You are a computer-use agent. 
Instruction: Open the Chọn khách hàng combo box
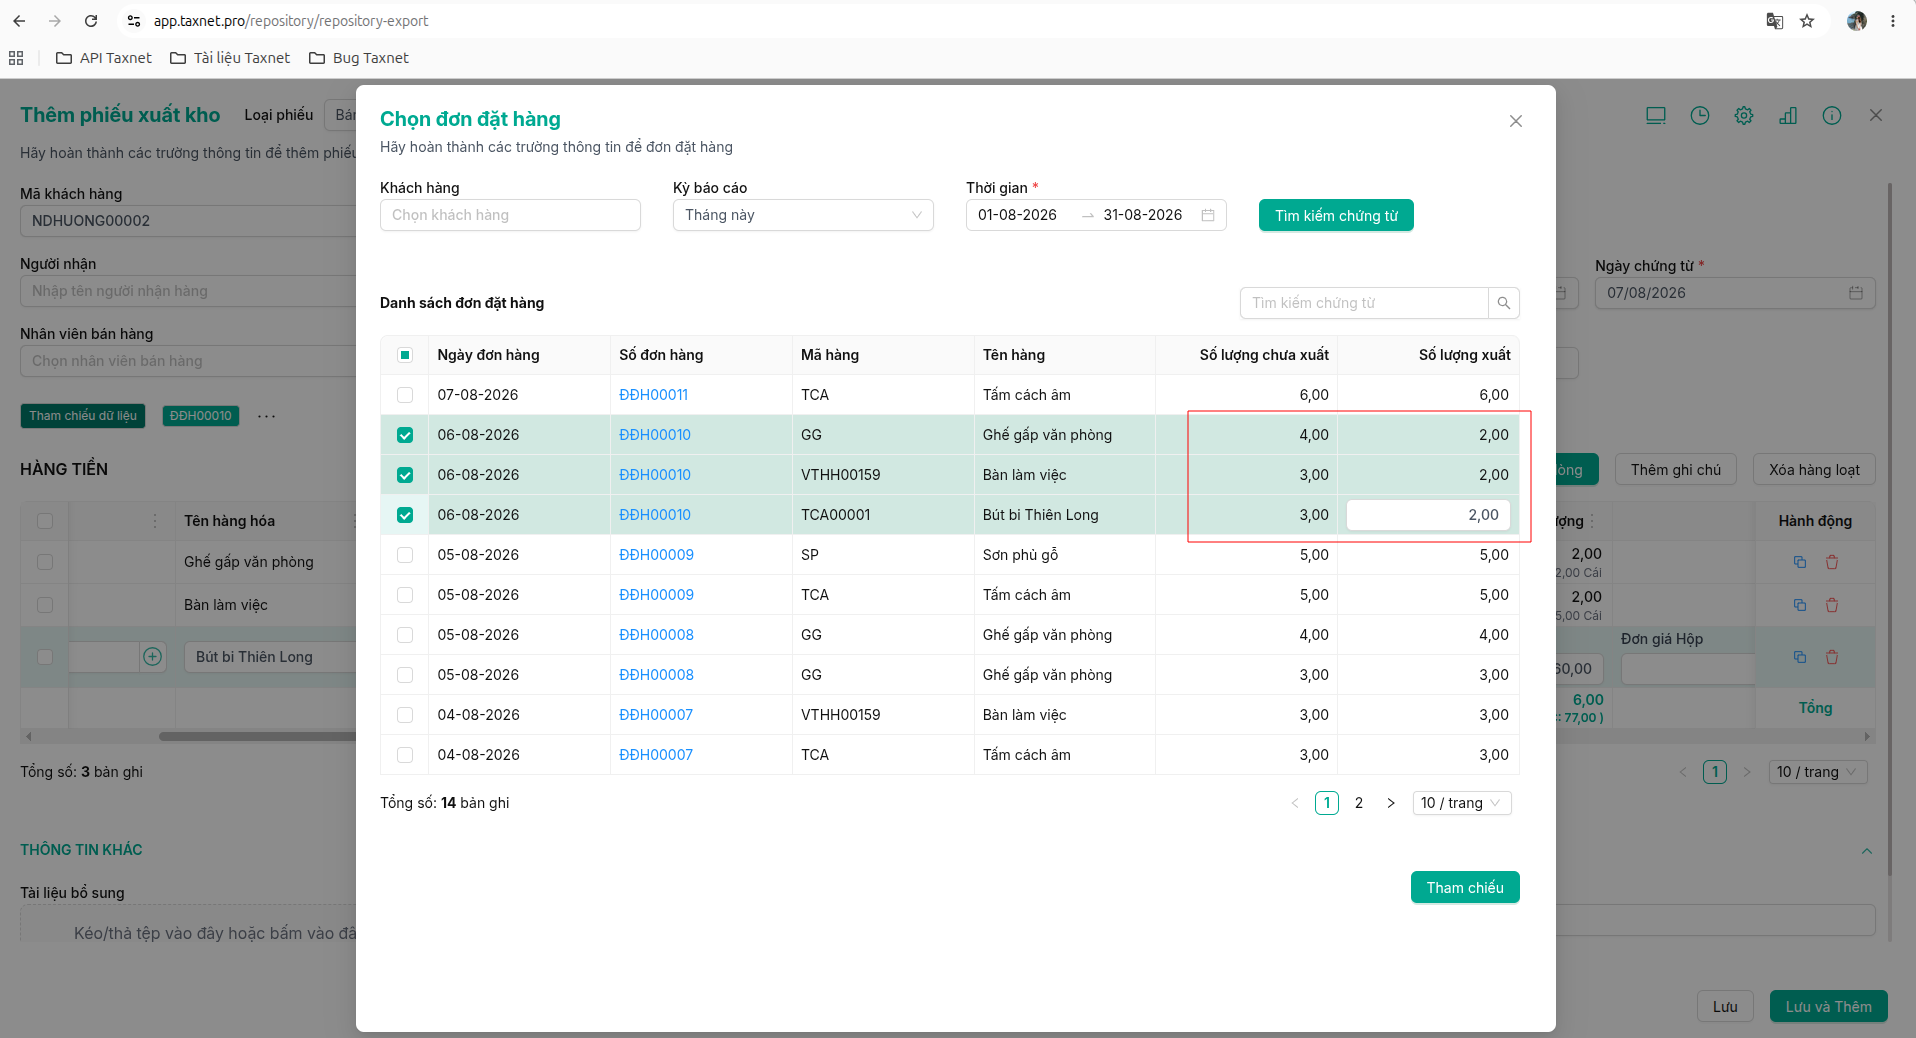point(510,215)
